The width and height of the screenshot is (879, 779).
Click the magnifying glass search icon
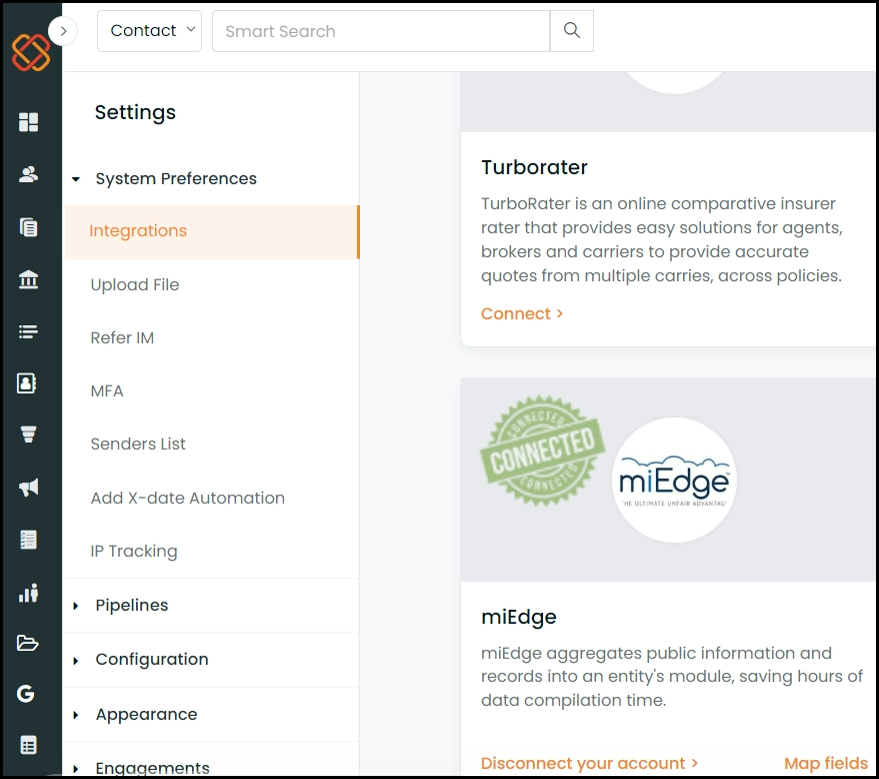tap(571, 31)
